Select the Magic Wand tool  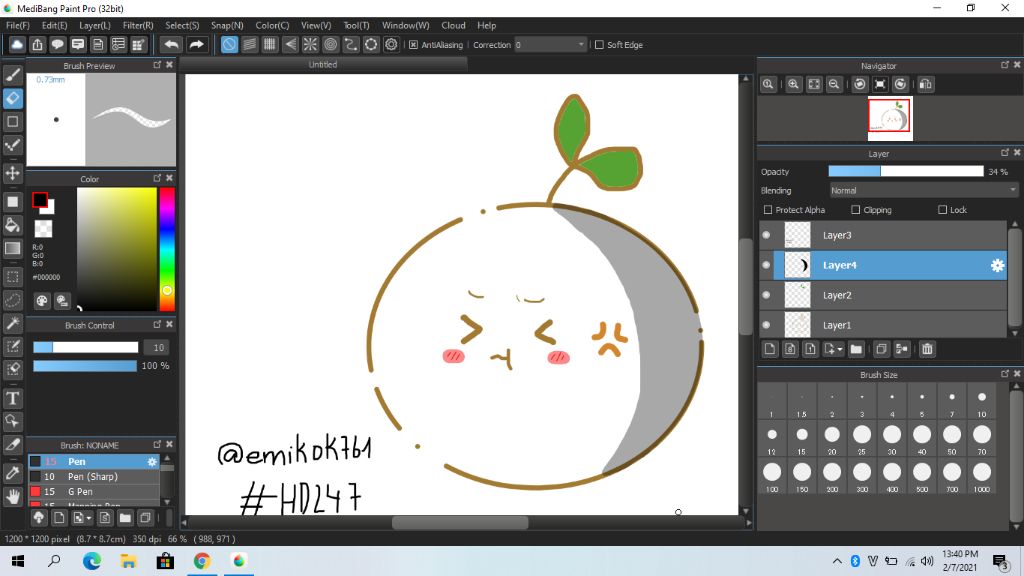13,323
